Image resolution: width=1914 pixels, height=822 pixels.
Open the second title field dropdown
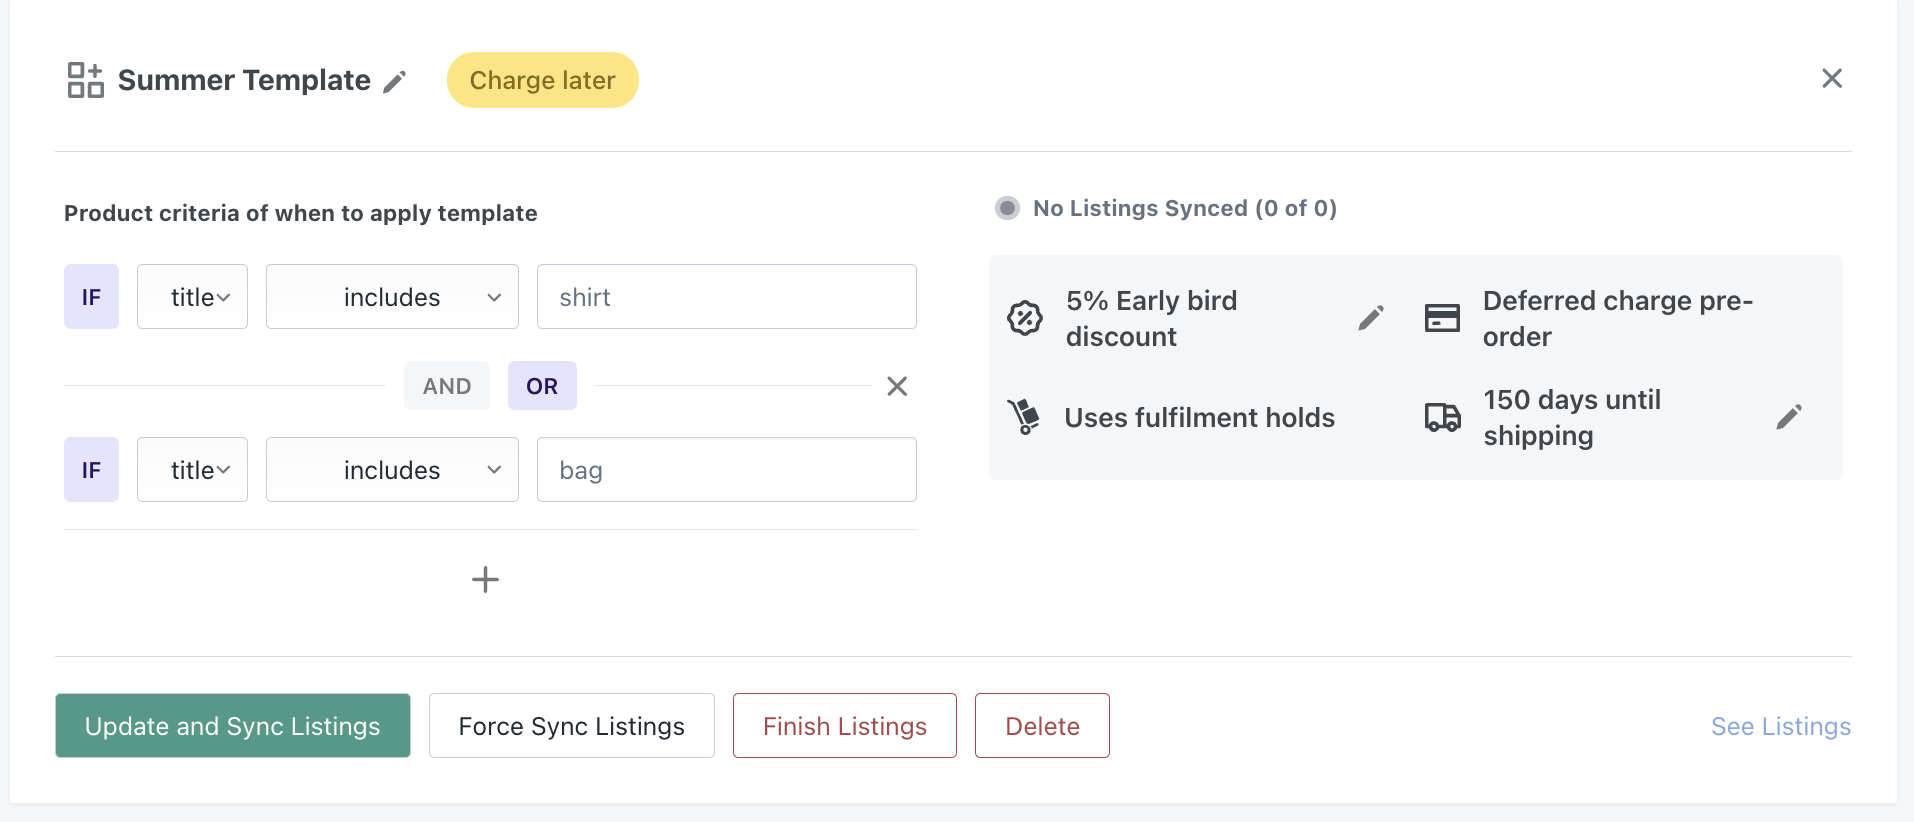[x=192, y=470]
